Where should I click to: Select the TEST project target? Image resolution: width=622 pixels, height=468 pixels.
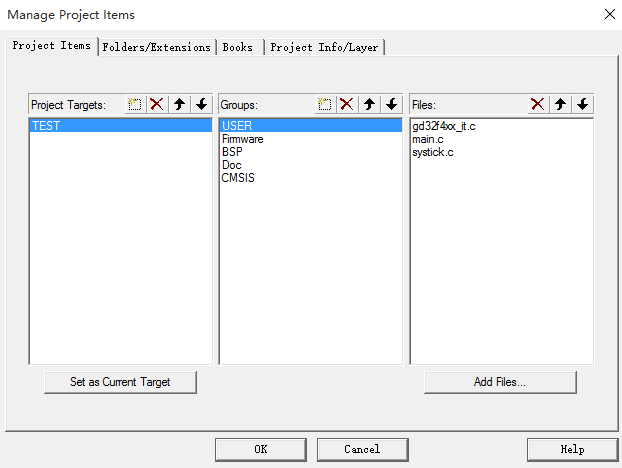121,126
